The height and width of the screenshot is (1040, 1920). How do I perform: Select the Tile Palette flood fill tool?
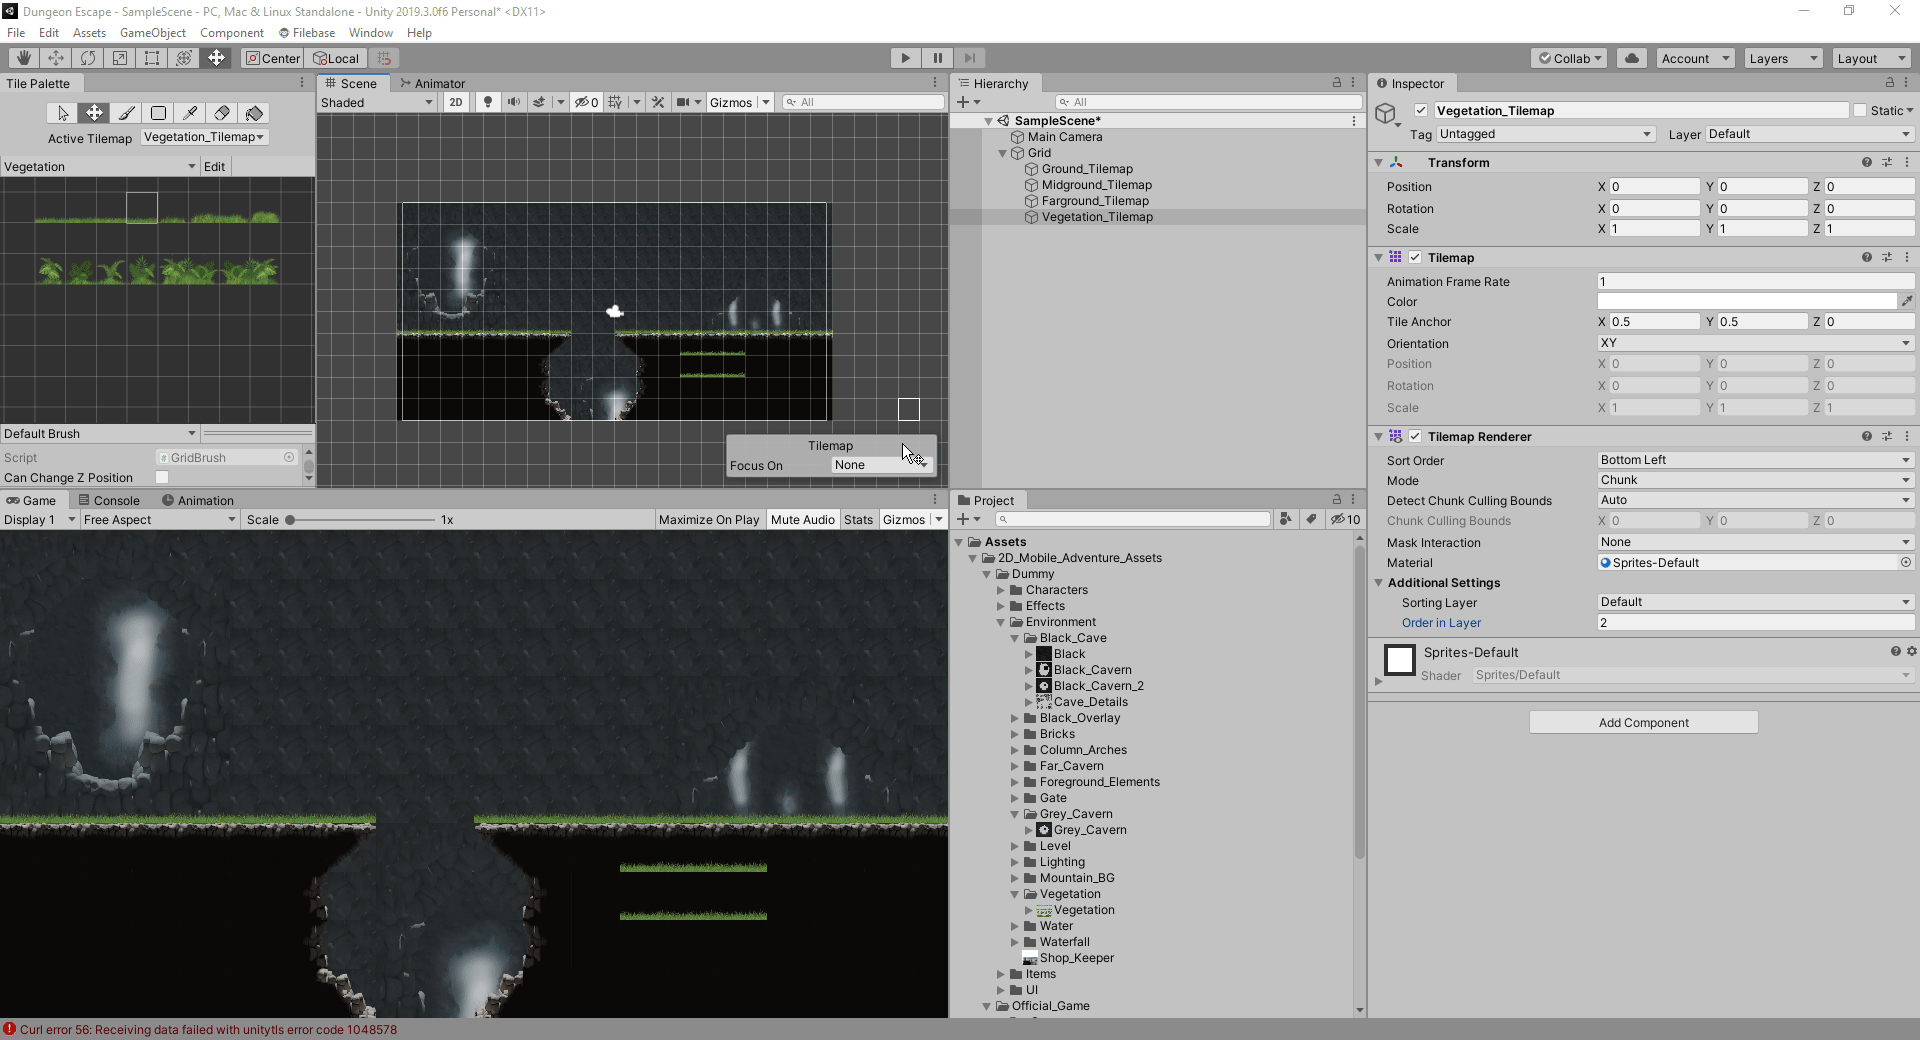coord(254,113)
